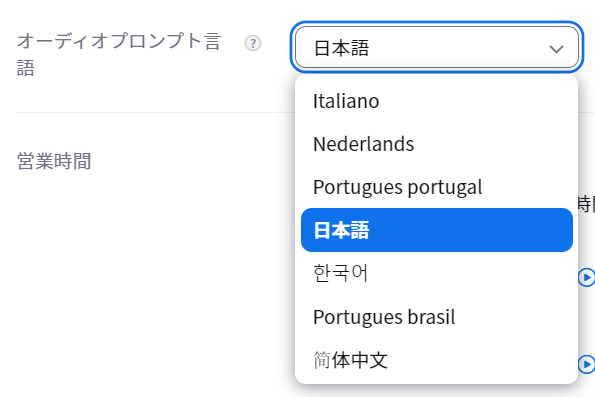This screenshot has width=595, height=397.
Task: Click the wrapped 語 character of the label
Action: click(x=26, y=68)
